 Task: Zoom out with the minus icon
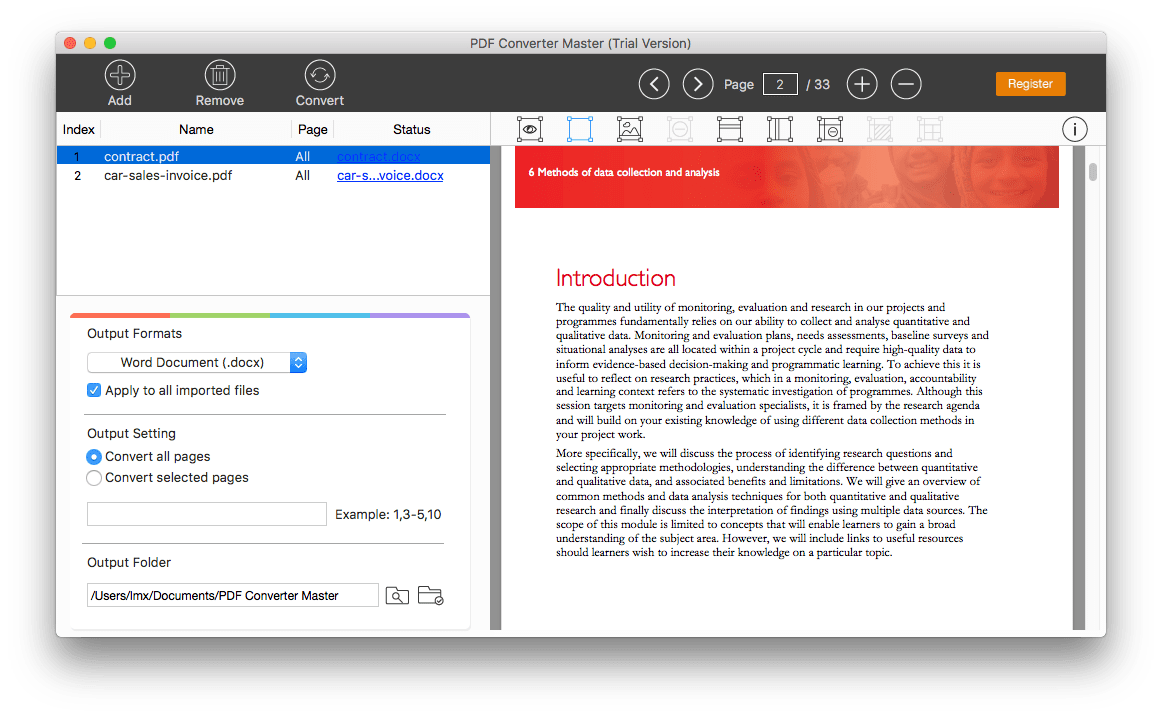coord(906,84)
